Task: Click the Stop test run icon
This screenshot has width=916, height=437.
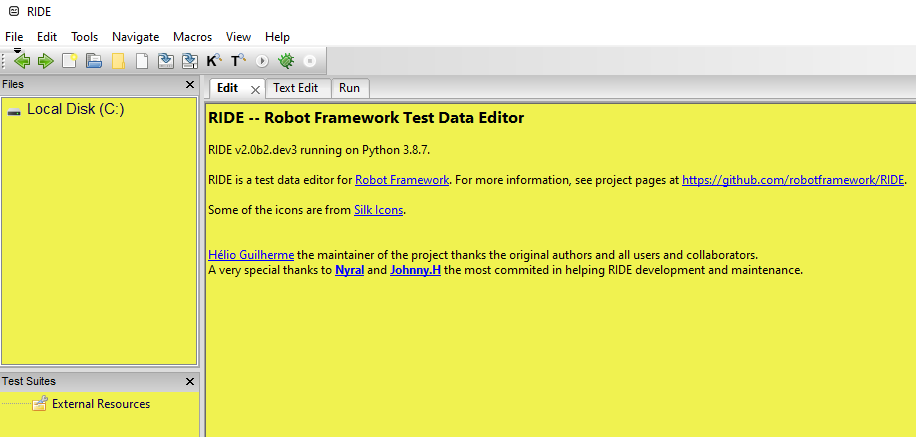Action: pos(310,61)
